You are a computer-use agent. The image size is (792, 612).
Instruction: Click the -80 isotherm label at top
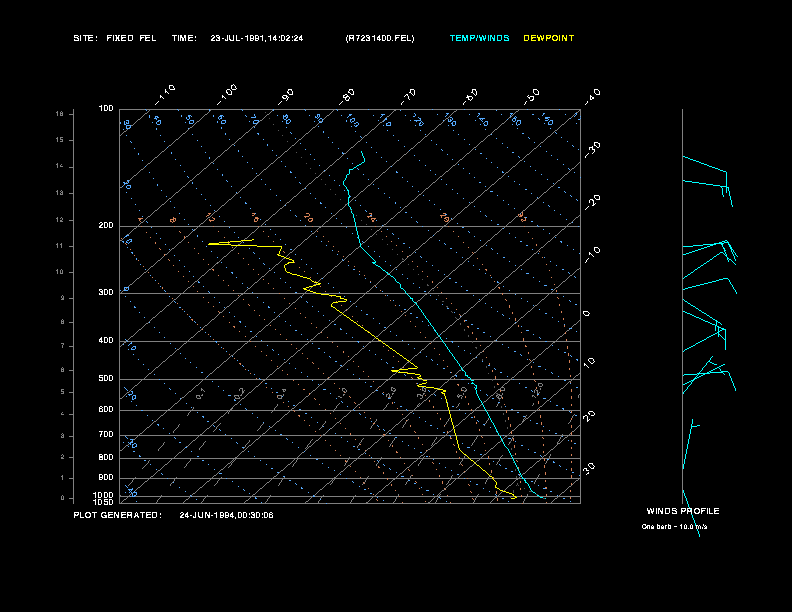(x=346, y=97)
